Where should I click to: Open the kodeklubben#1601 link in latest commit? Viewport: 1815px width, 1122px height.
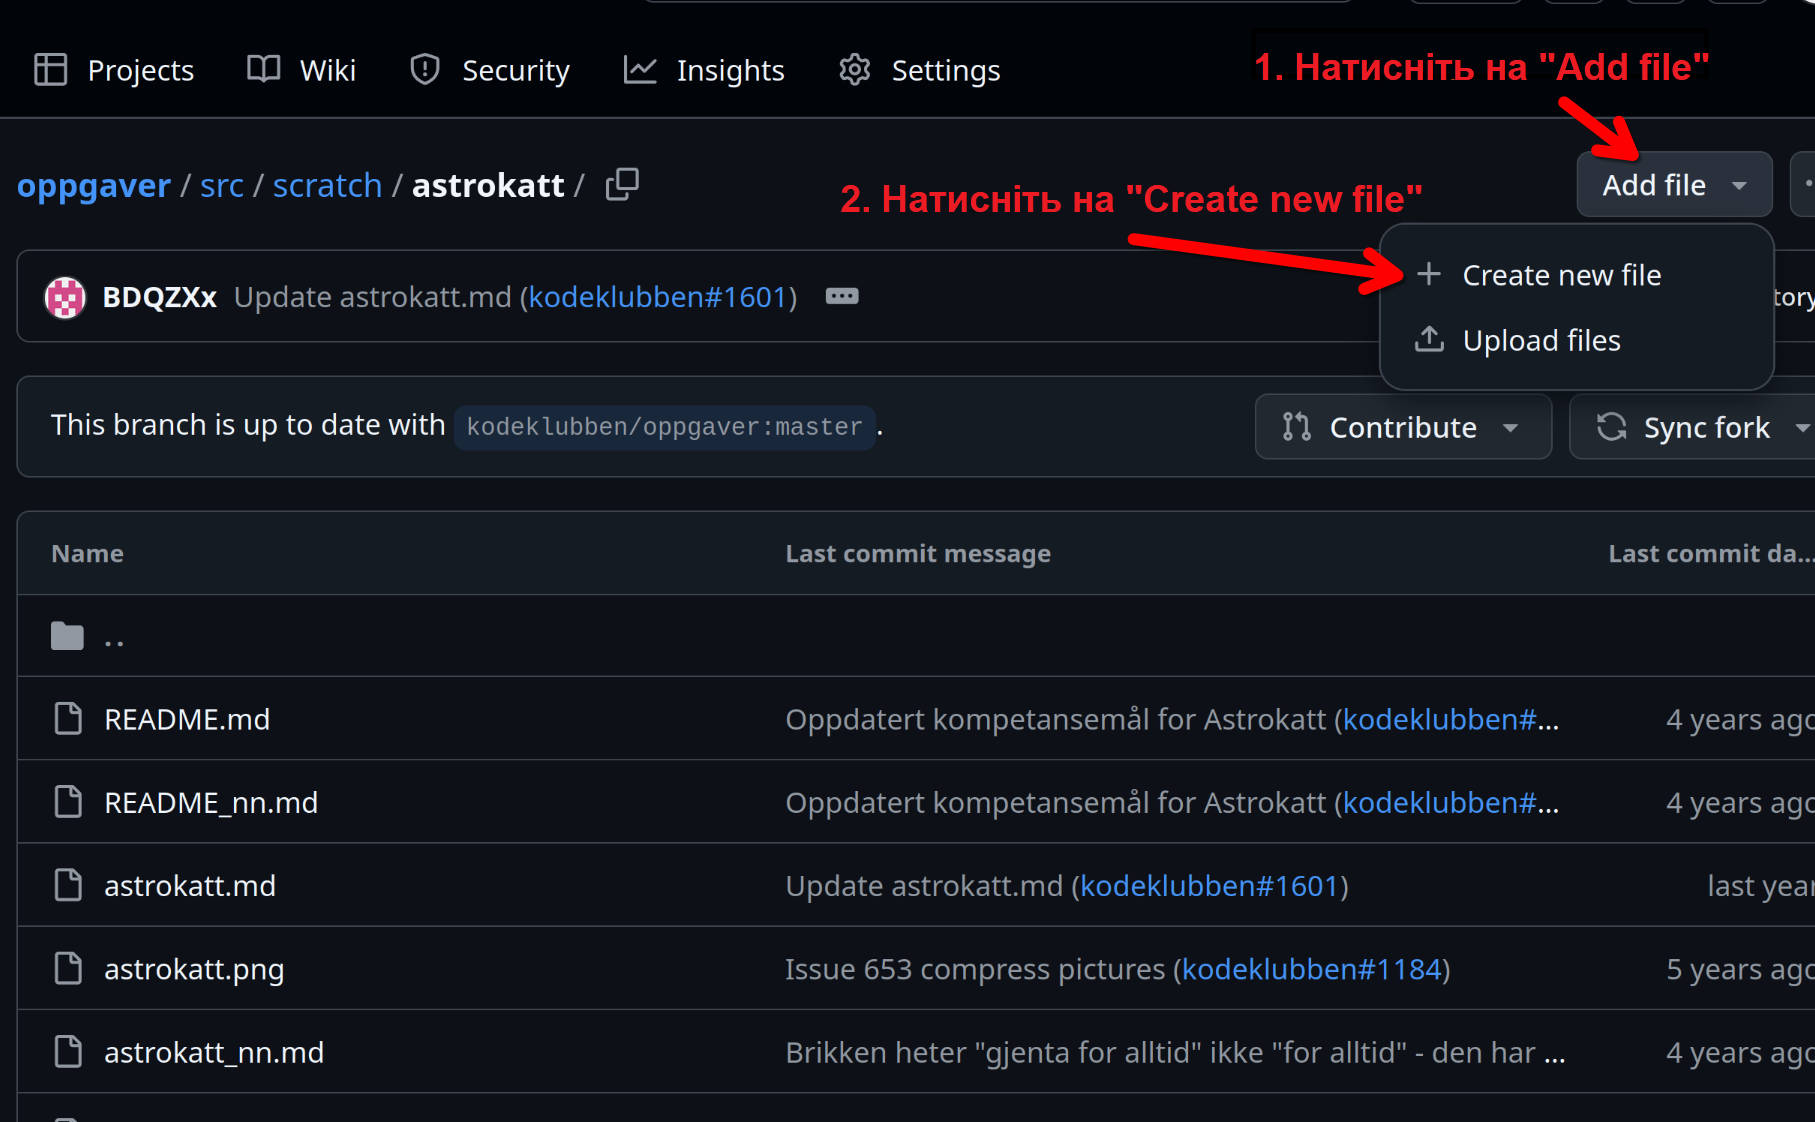click(x=657, y=297)
